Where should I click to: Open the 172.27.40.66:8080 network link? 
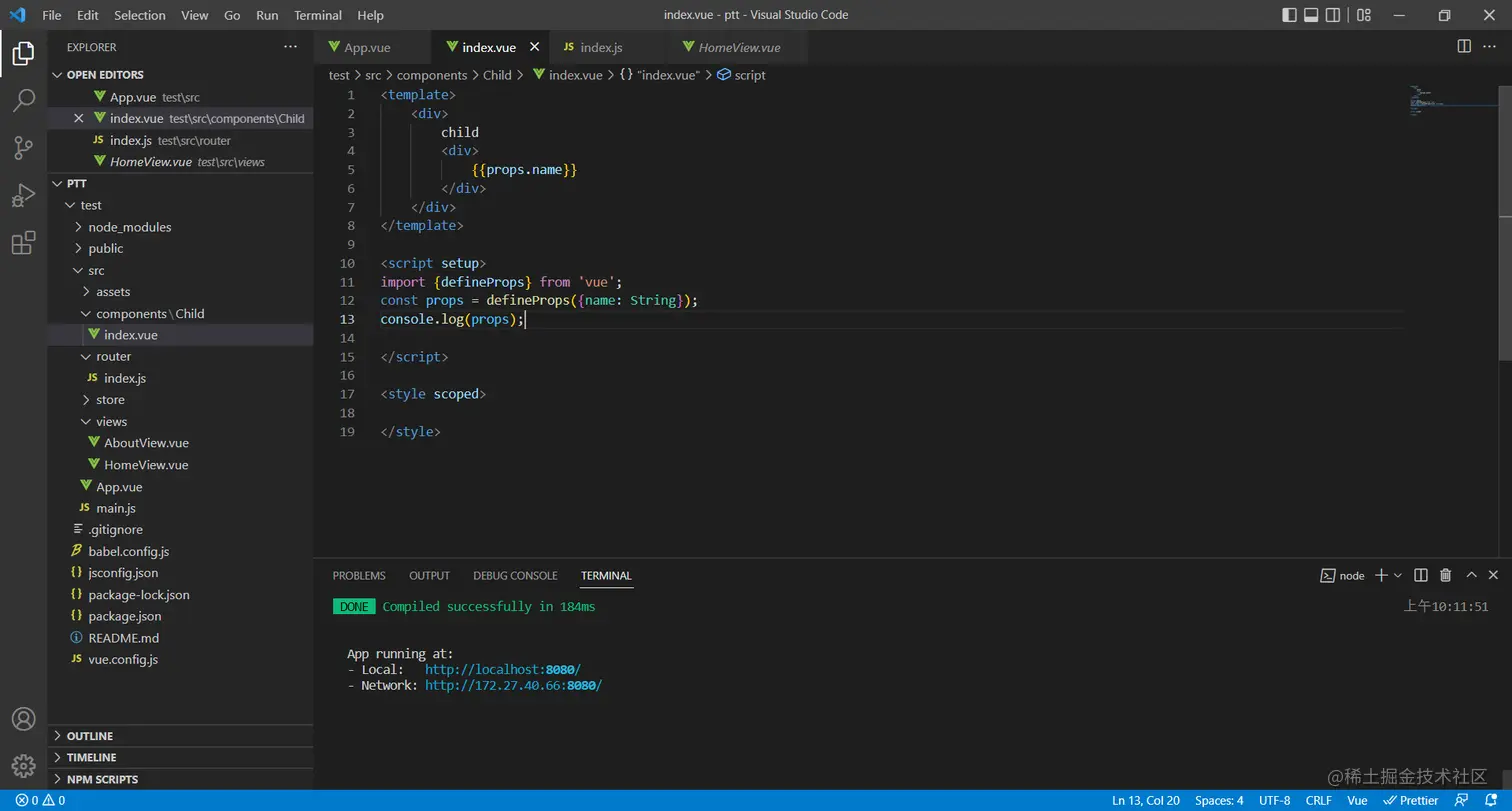[513, 685]
